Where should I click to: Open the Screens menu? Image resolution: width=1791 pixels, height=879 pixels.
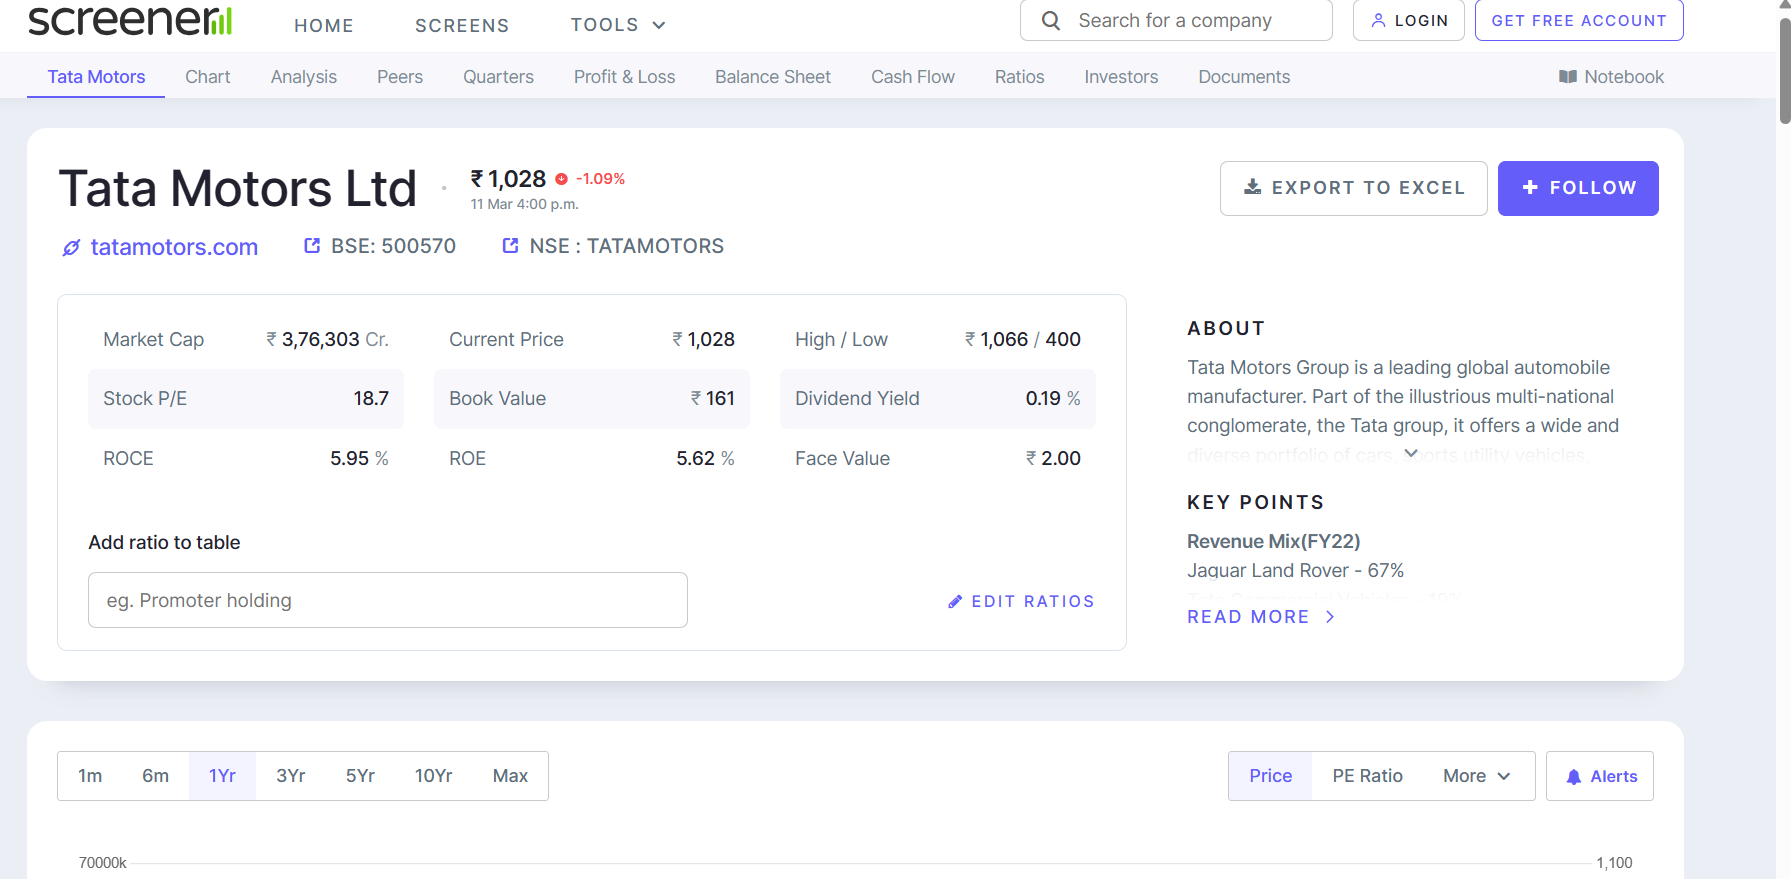[x=462, y=25]
